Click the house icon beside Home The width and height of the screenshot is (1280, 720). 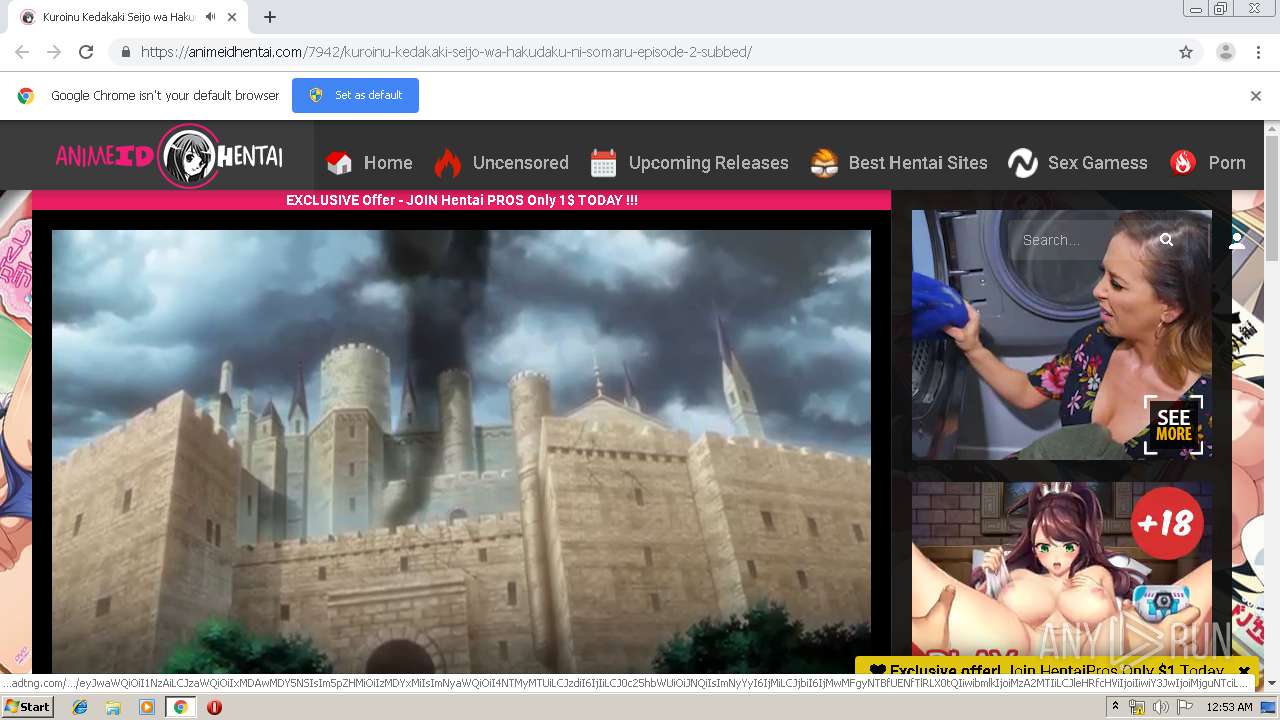pyautogui.click(x=340, y=163)
